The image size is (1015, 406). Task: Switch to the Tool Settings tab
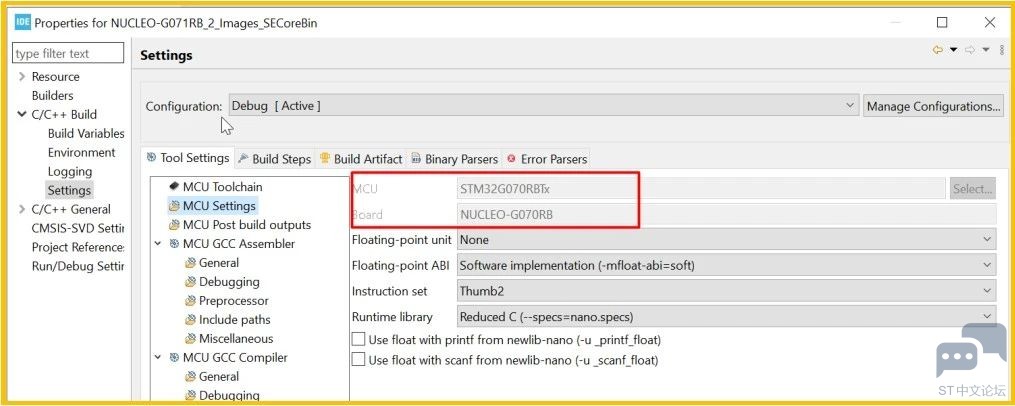(187, 158)
